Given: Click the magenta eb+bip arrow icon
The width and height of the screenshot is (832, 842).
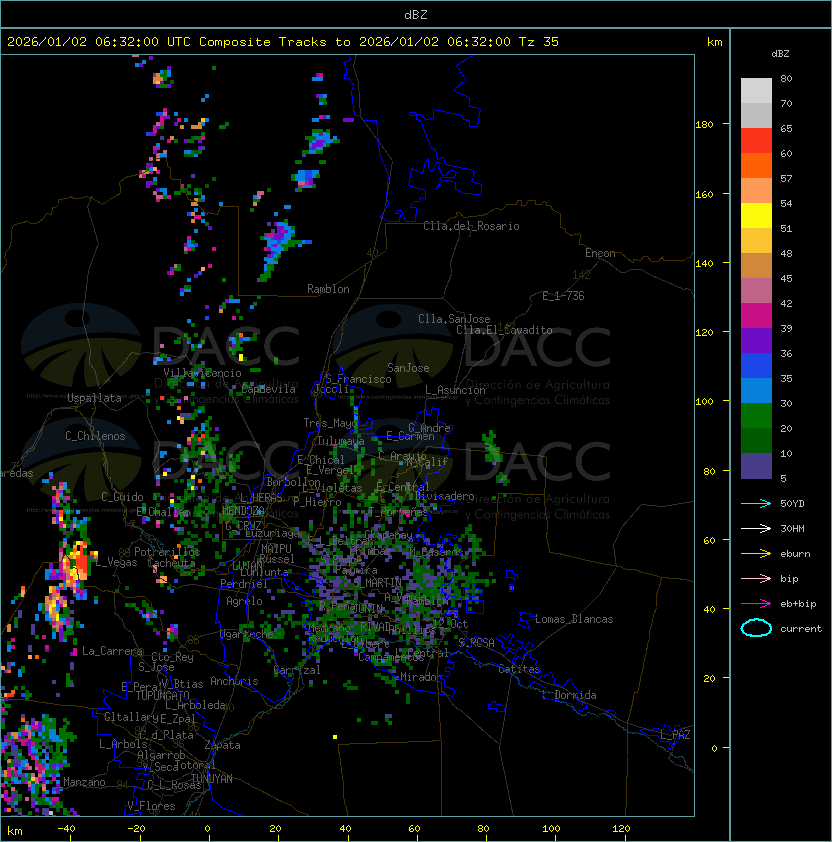Looking at the screenshot, I should point(756,604).
